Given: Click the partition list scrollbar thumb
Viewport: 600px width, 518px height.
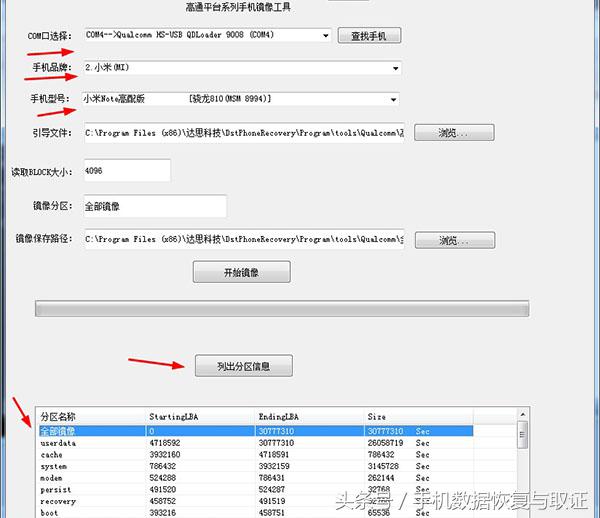Looking at the screenshot, I should point(523,435).
